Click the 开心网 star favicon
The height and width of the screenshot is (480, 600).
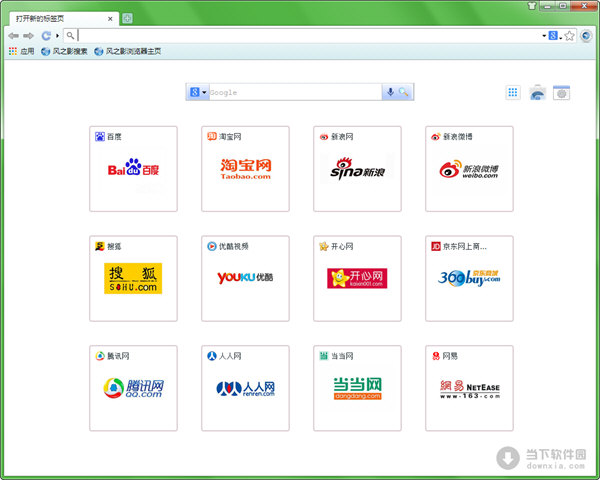[324, 246]
